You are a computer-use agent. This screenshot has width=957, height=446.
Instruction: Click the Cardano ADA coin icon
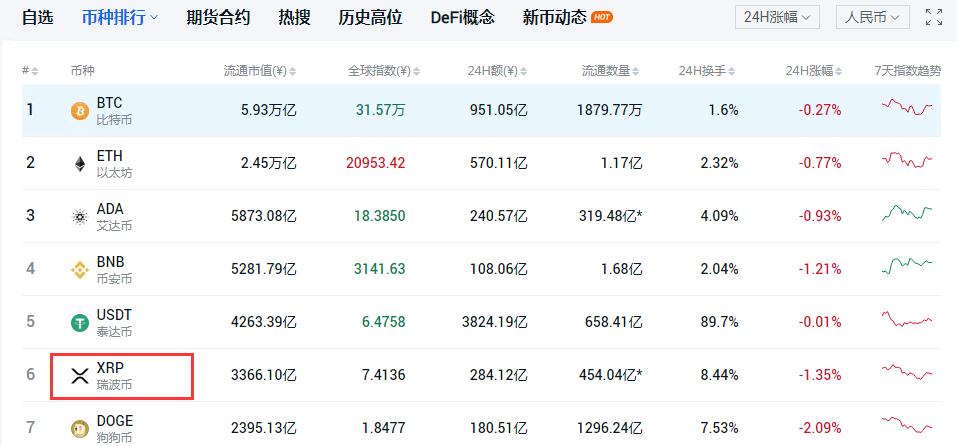(80, 216)
